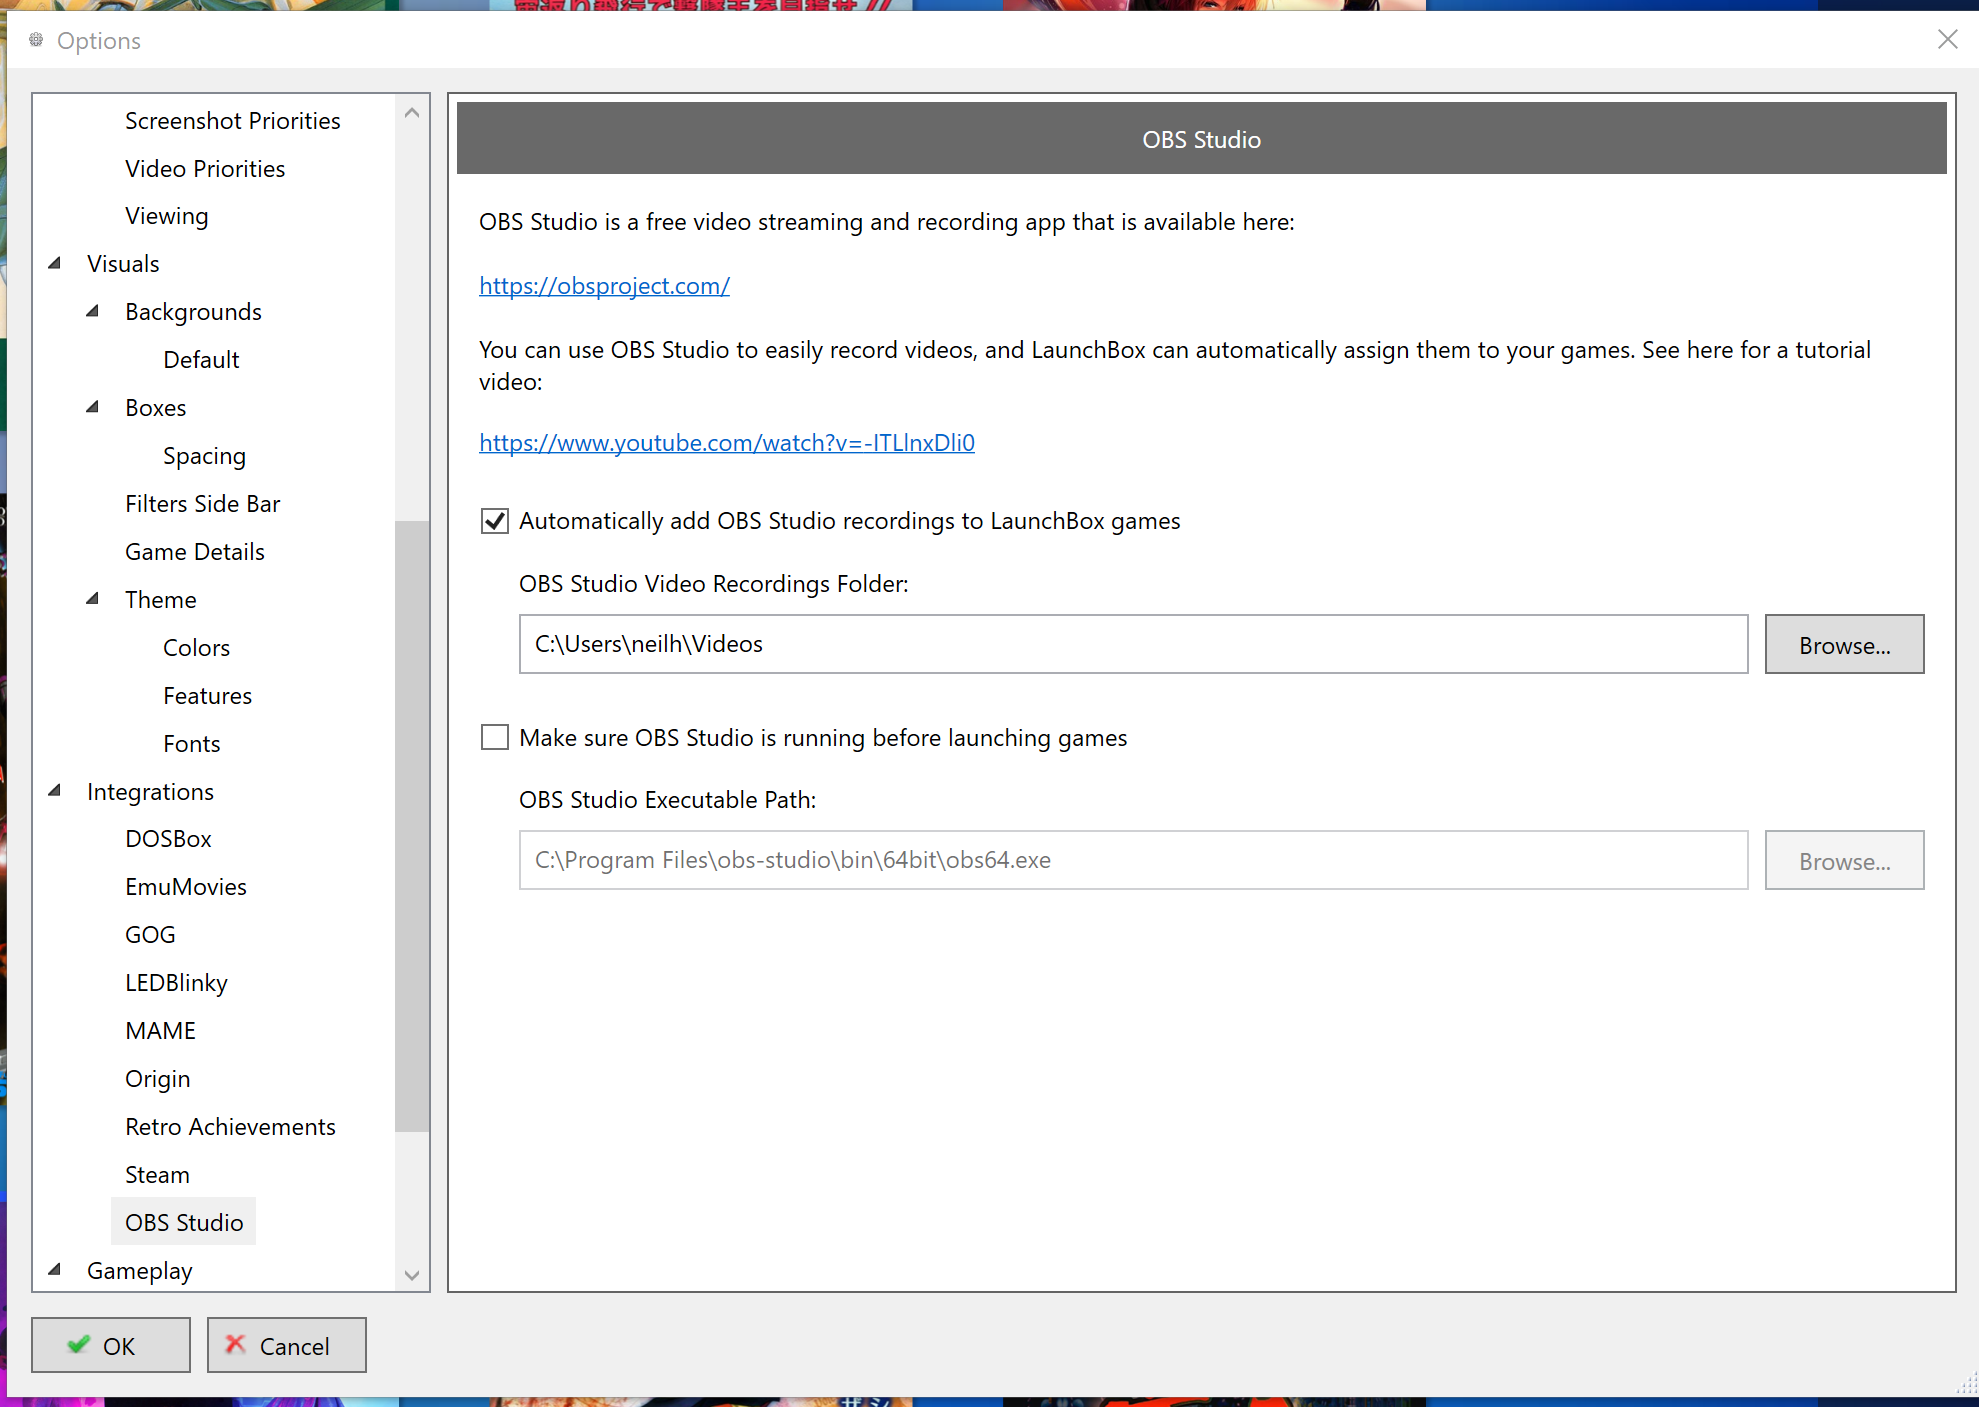This screenshot has height=1407, width=1979.
Task: Open DOSBox integration settings
Action: click(x=168, y=839)
